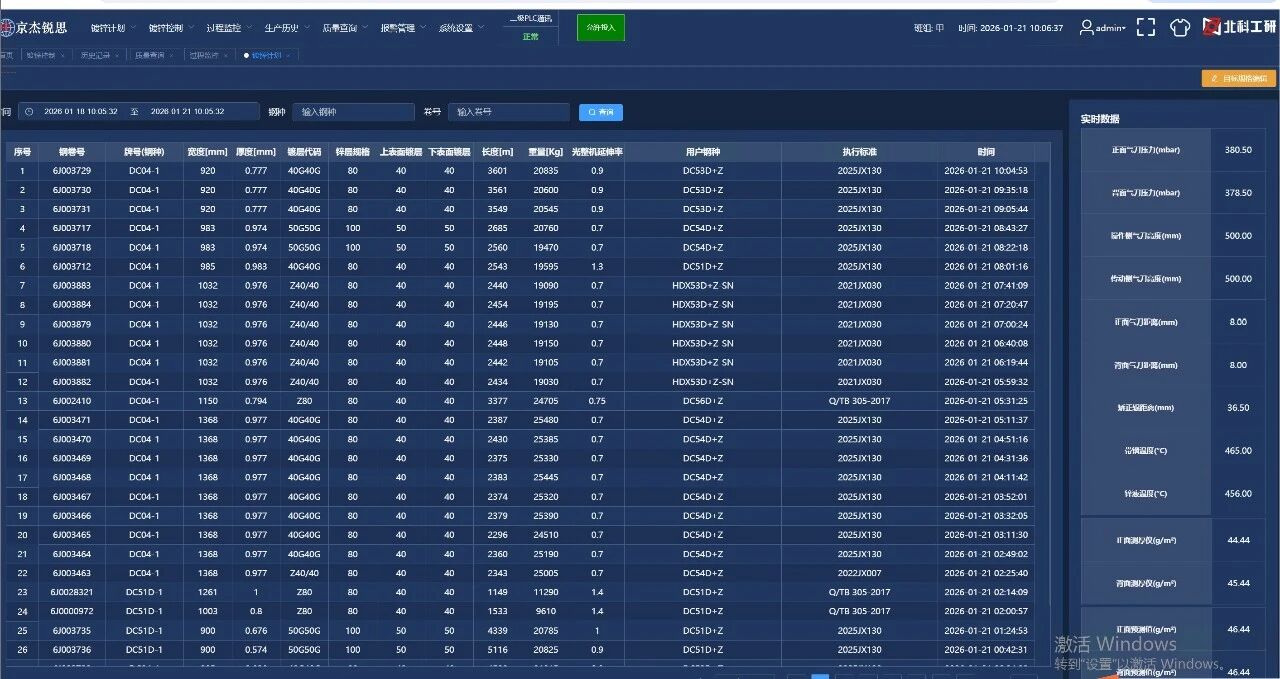Click the clock icon in date range field
Screen dimensions: 1280x679
(x=30, y=112)
